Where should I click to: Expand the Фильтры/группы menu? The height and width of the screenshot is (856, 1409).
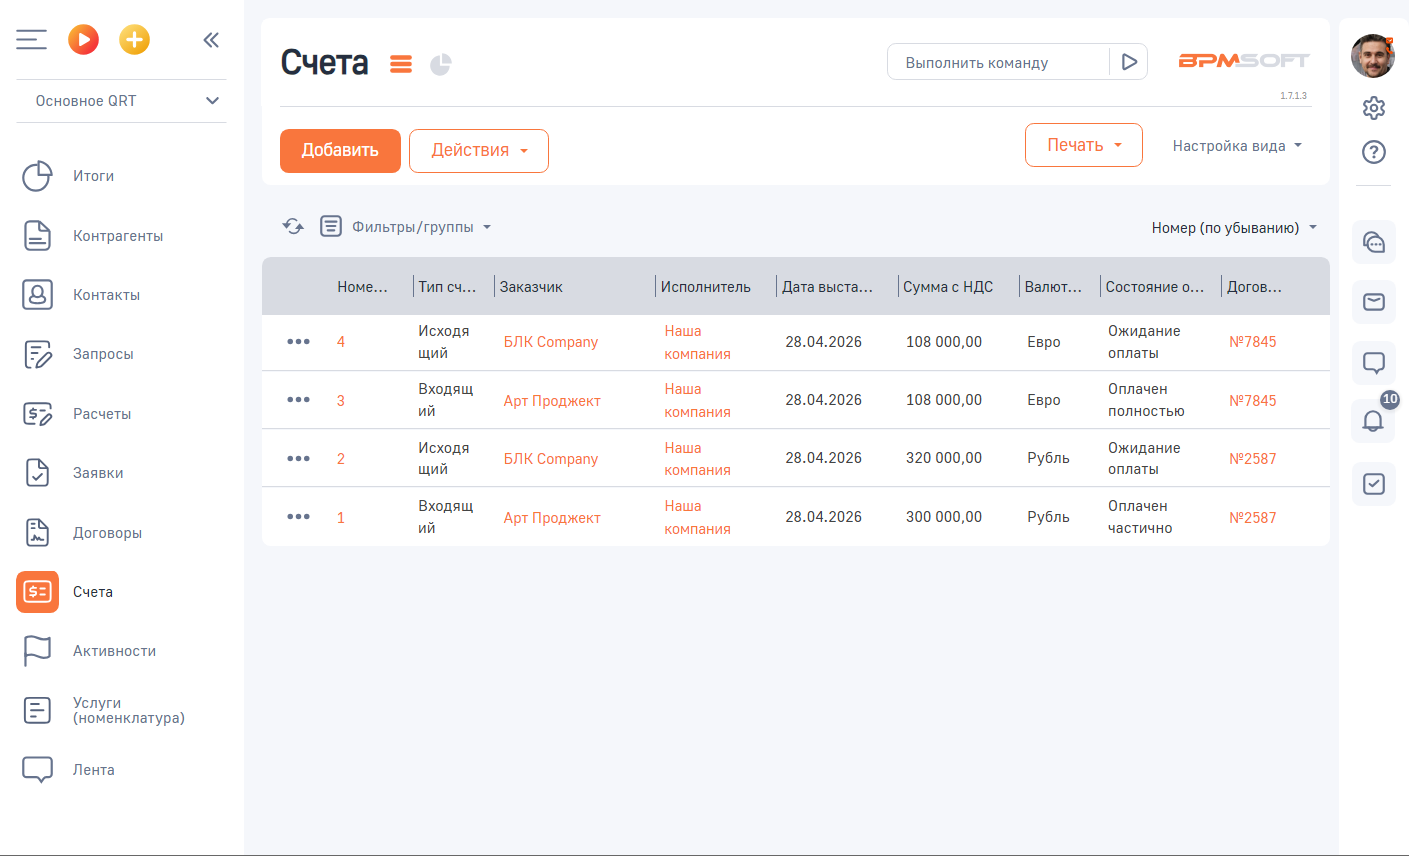[x=420, y=227]
